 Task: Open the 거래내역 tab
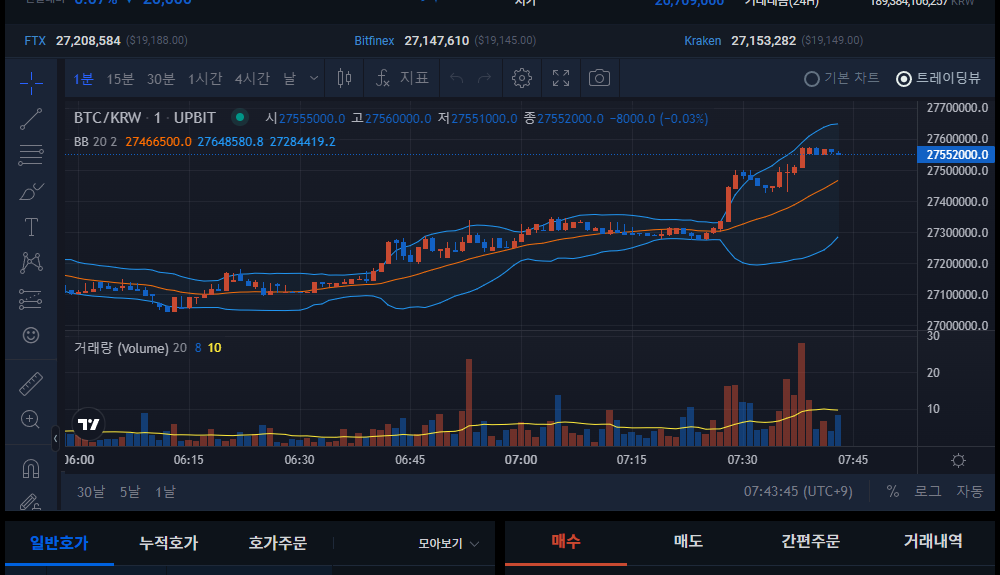point(933,542)
